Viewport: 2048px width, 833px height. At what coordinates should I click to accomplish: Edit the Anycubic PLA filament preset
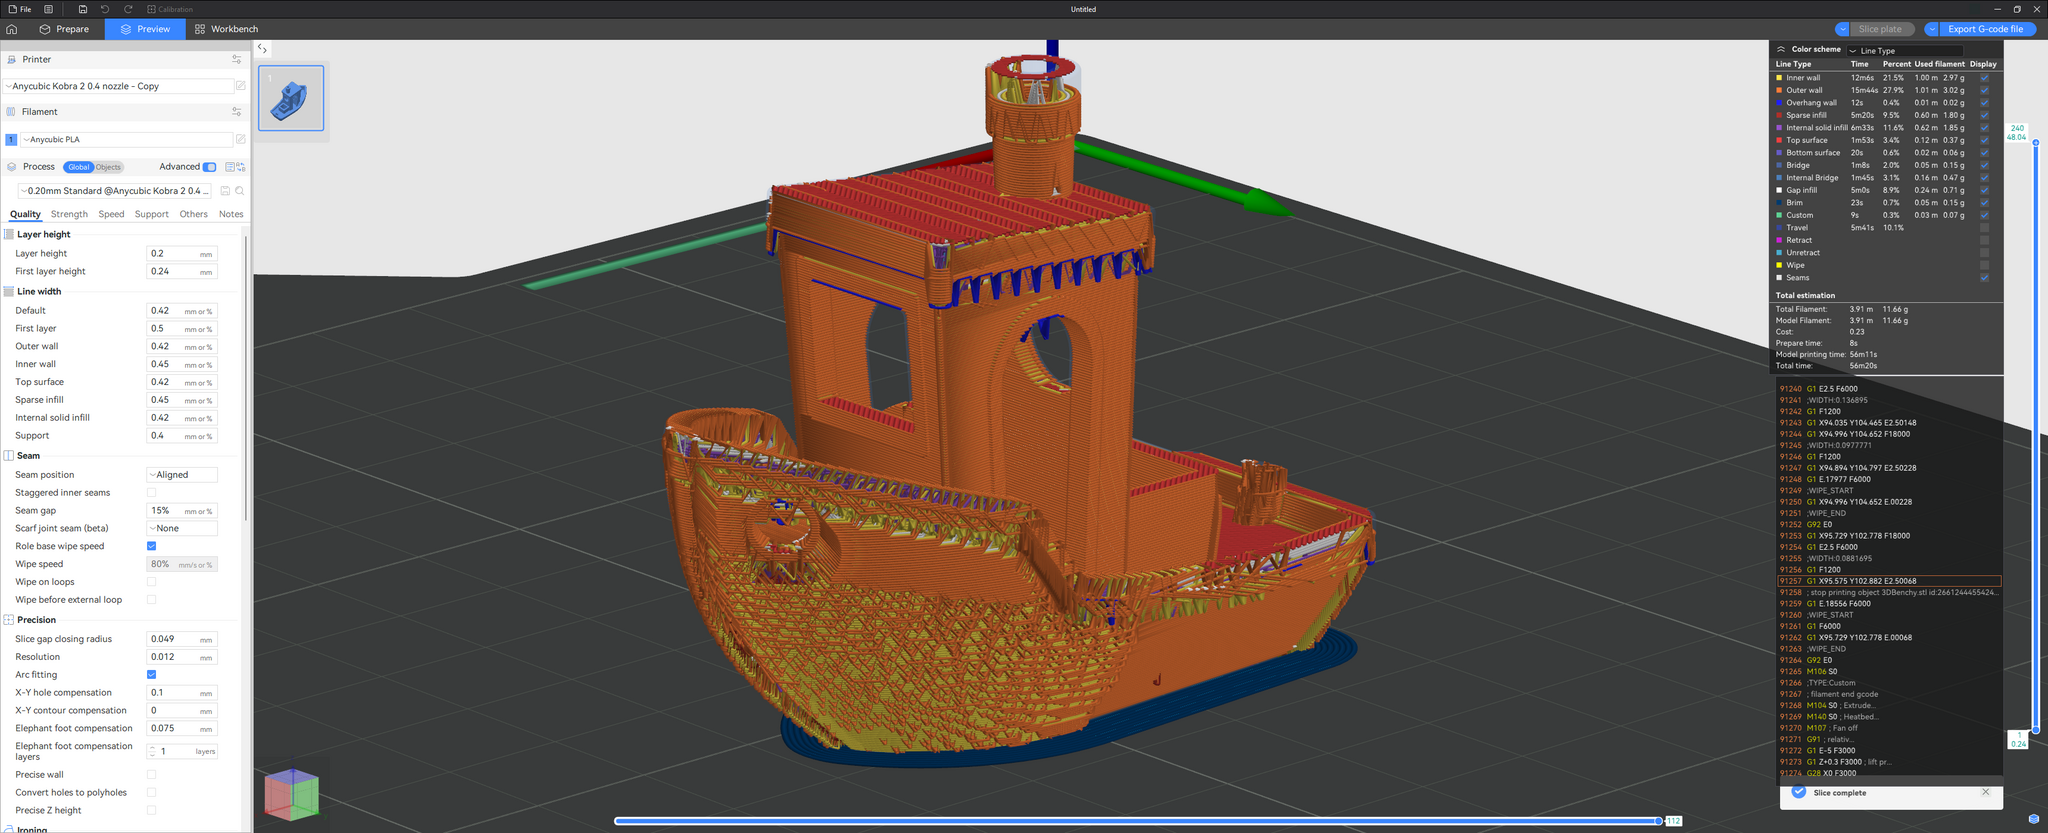241,139
